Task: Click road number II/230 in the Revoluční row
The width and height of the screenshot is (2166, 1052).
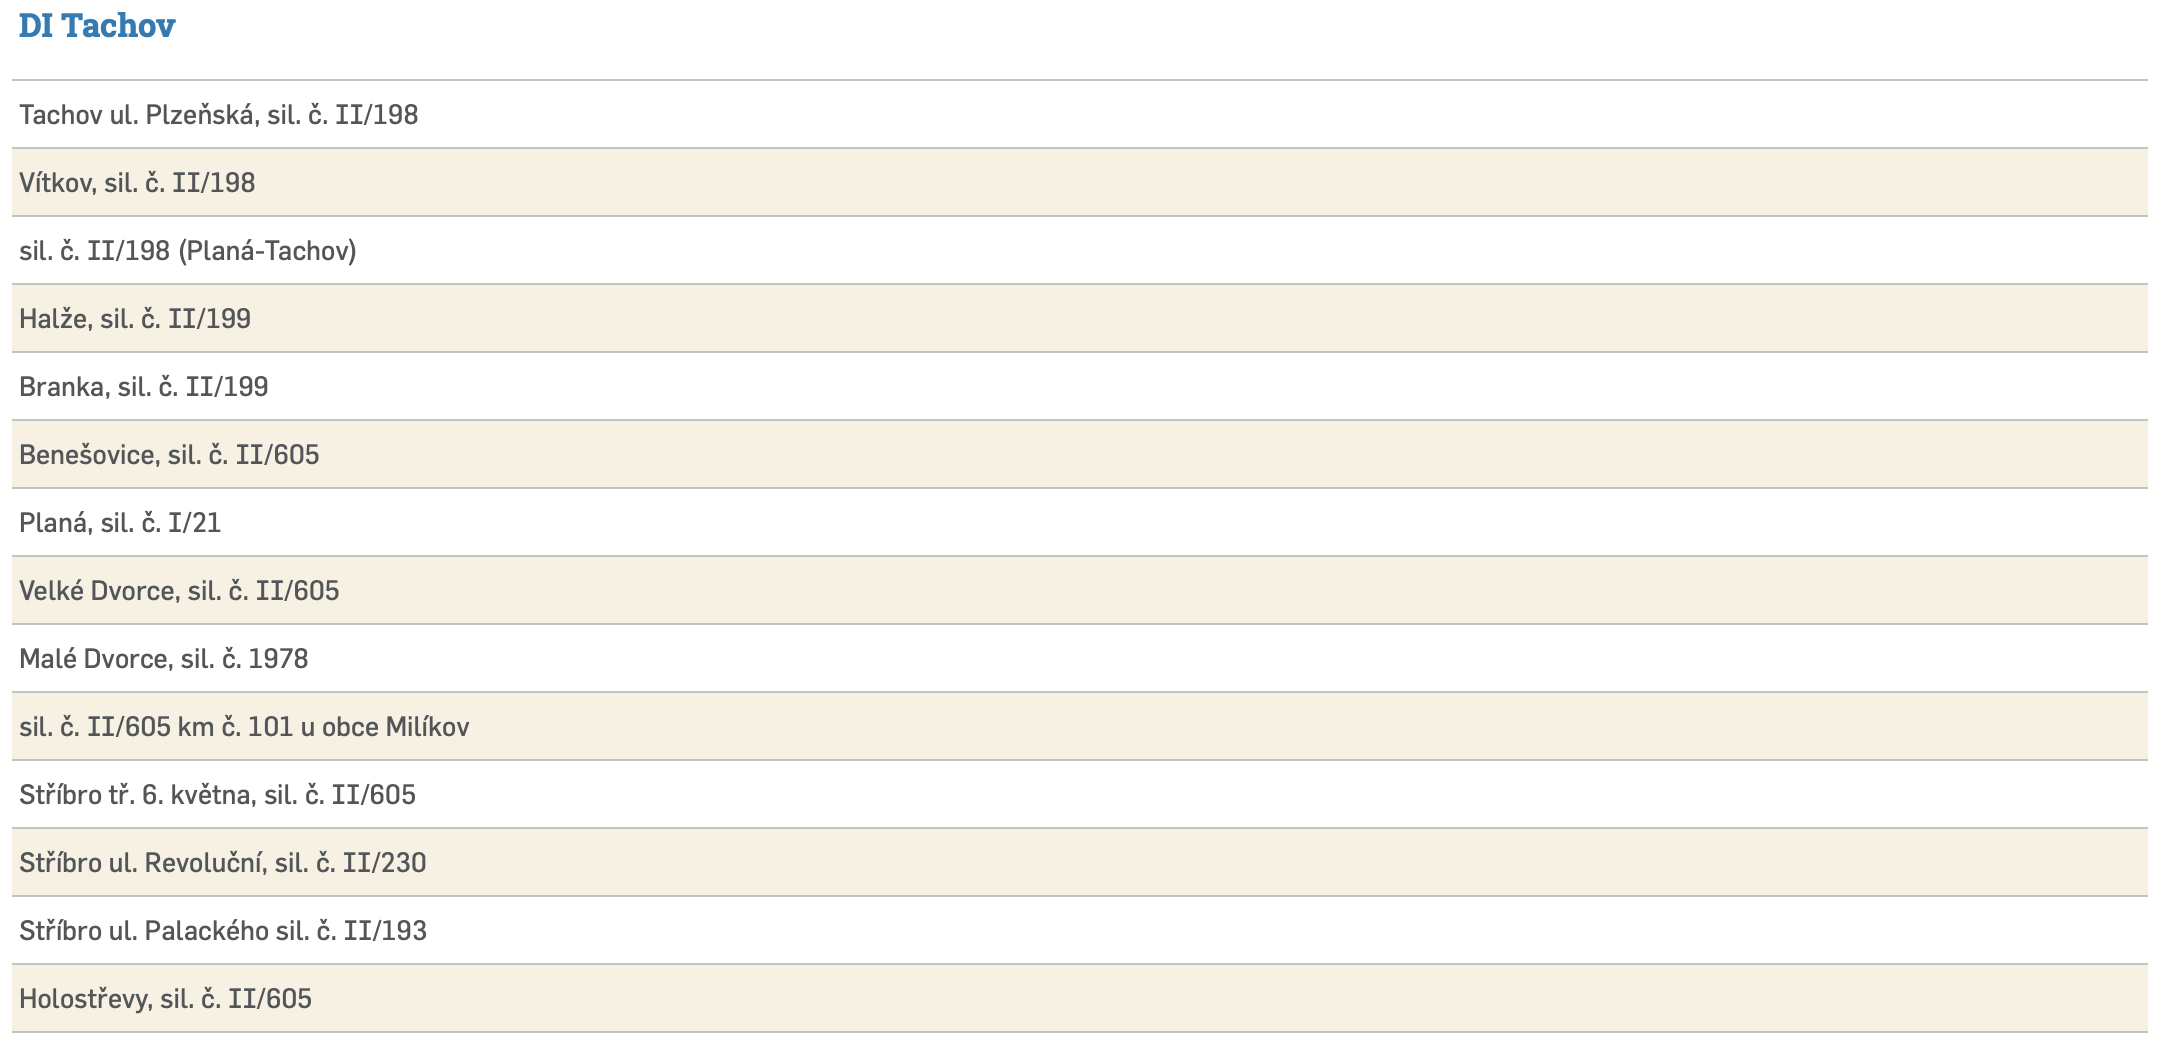Action: click(384, 863)
